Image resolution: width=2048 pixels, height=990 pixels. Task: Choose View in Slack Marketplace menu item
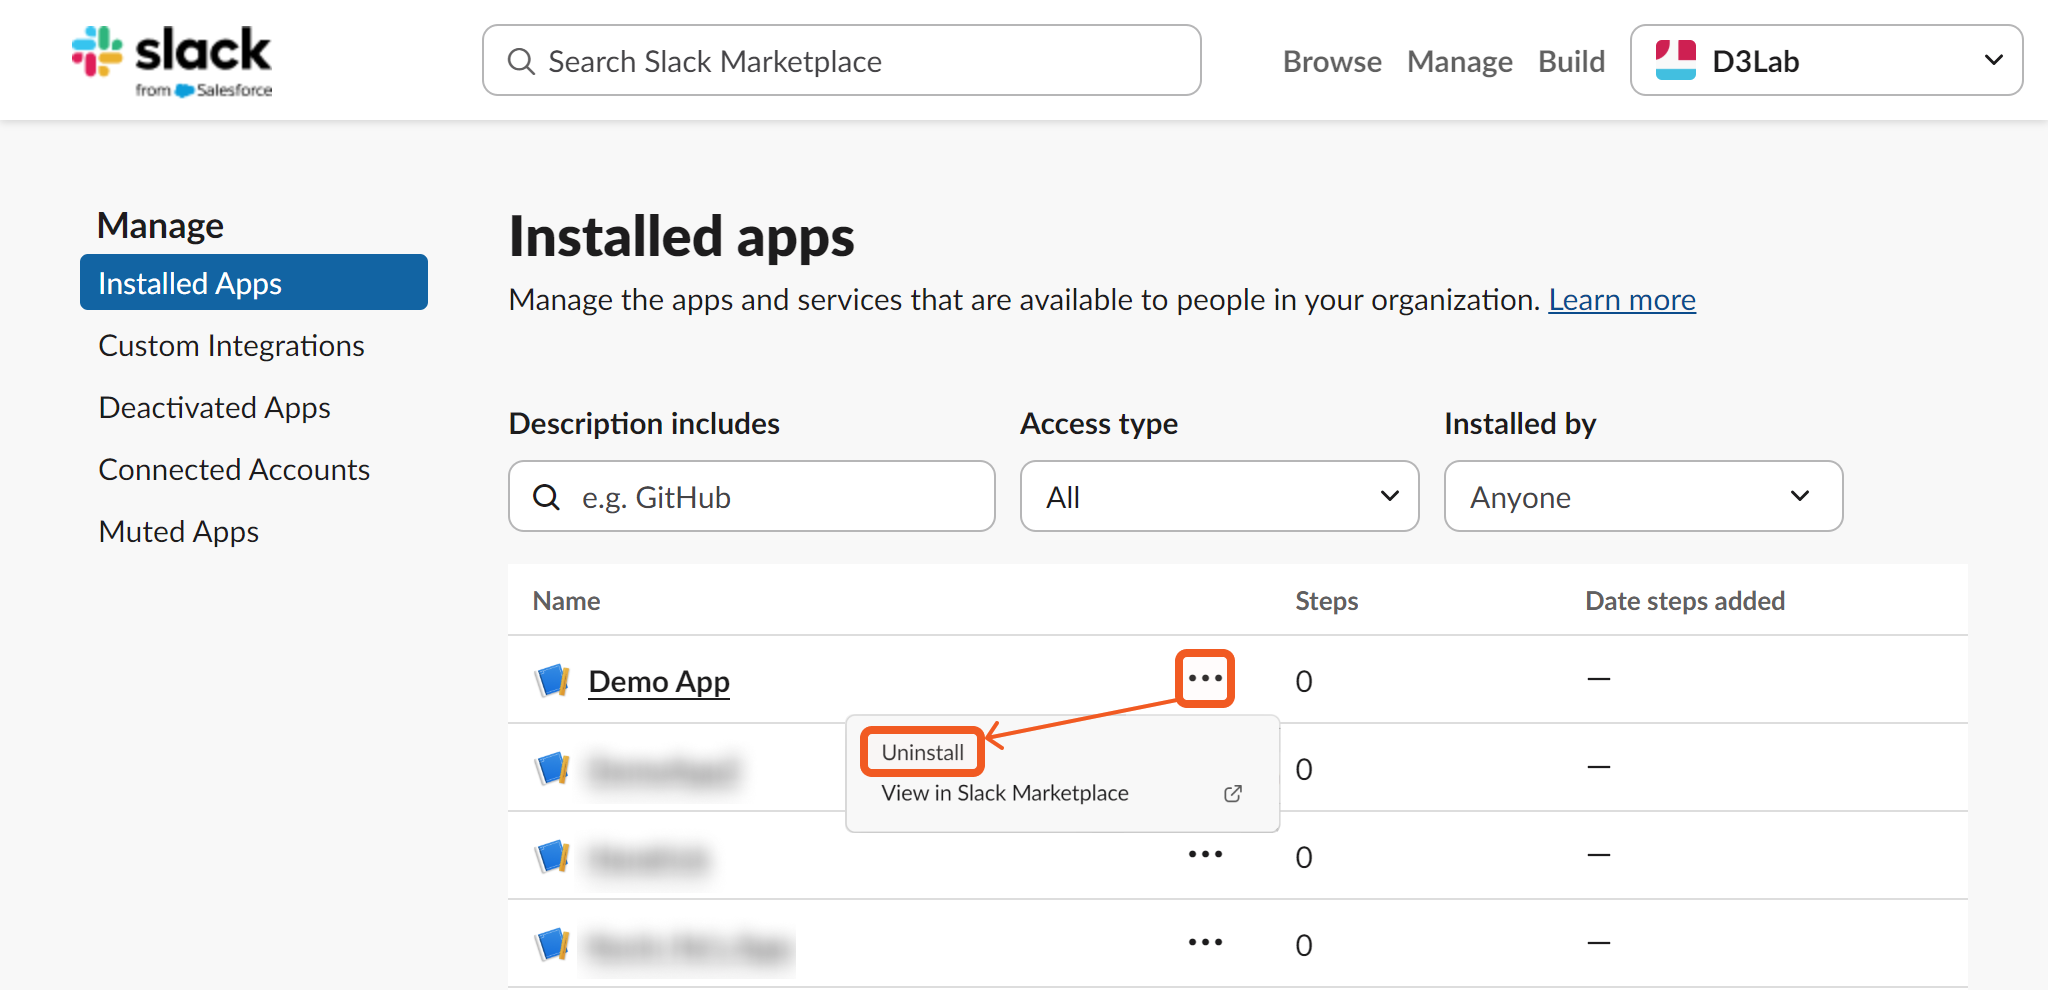coord(1005,793)
